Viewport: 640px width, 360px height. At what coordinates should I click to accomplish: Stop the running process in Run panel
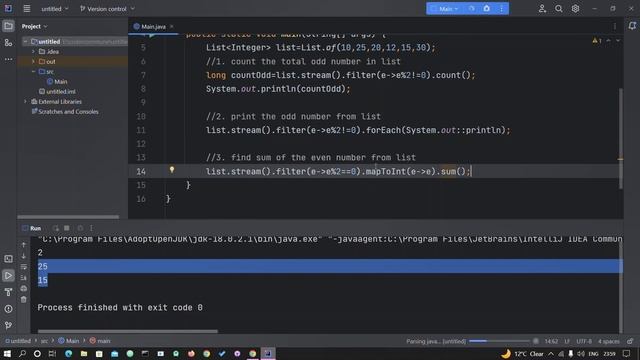[67, 228]
